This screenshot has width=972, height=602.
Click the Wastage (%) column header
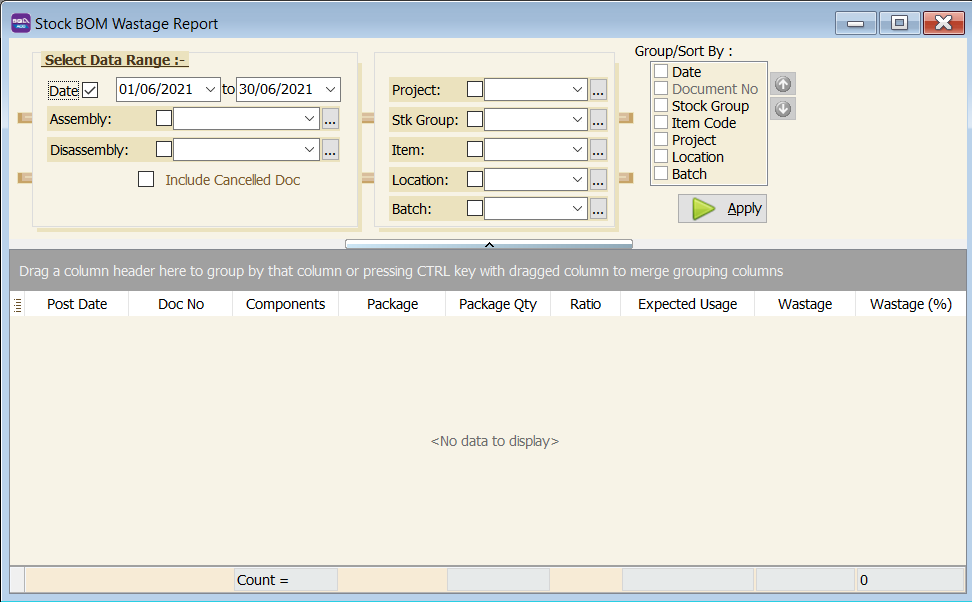click(910, 304)
